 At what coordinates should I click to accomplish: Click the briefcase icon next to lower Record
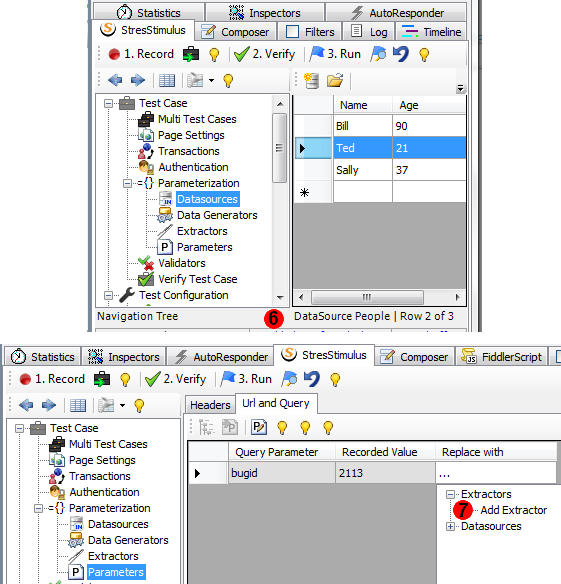[x=102, y=379]
